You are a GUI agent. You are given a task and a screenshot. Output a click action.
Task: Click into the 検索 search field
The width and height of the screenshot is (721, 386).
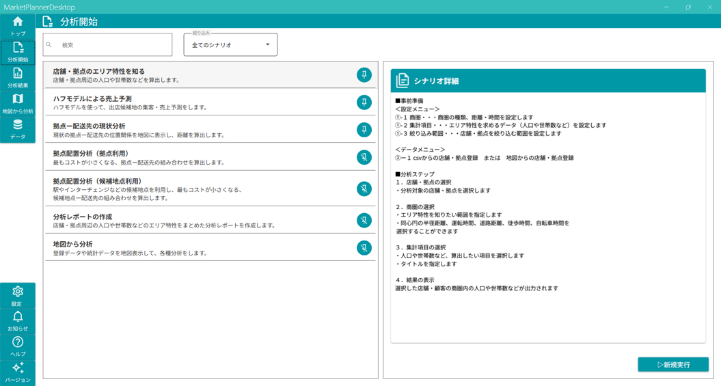click(108, 45)
